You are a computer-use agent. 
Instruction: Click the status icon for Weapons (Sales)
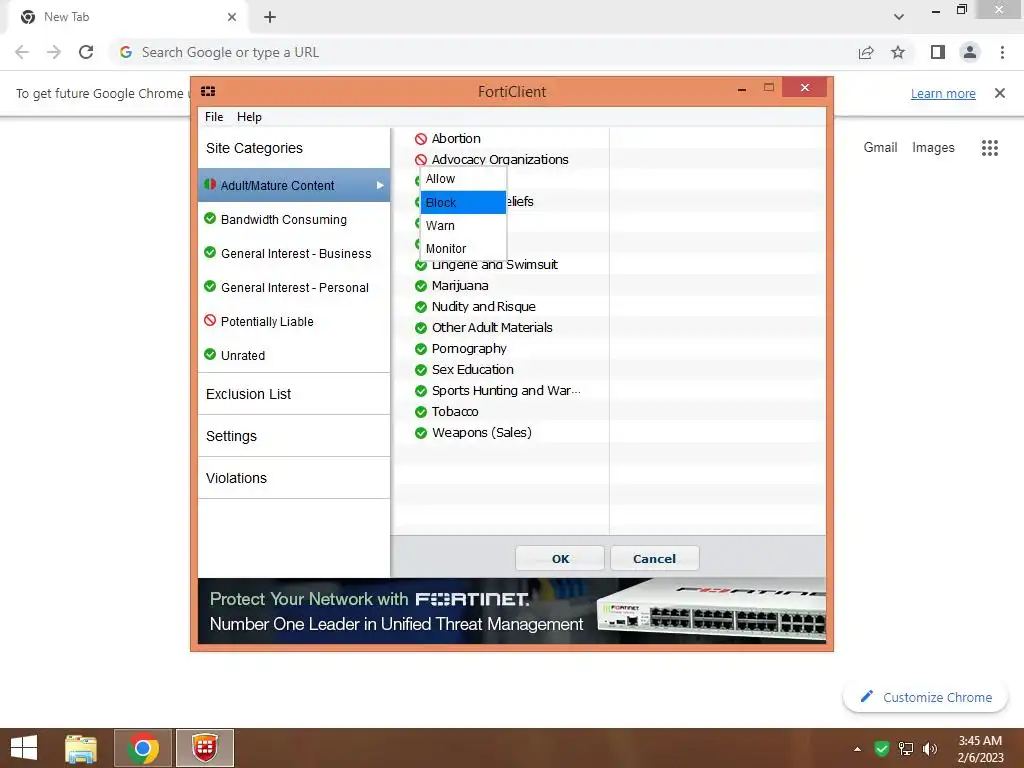pyautogui.click(x=421, y=433)
